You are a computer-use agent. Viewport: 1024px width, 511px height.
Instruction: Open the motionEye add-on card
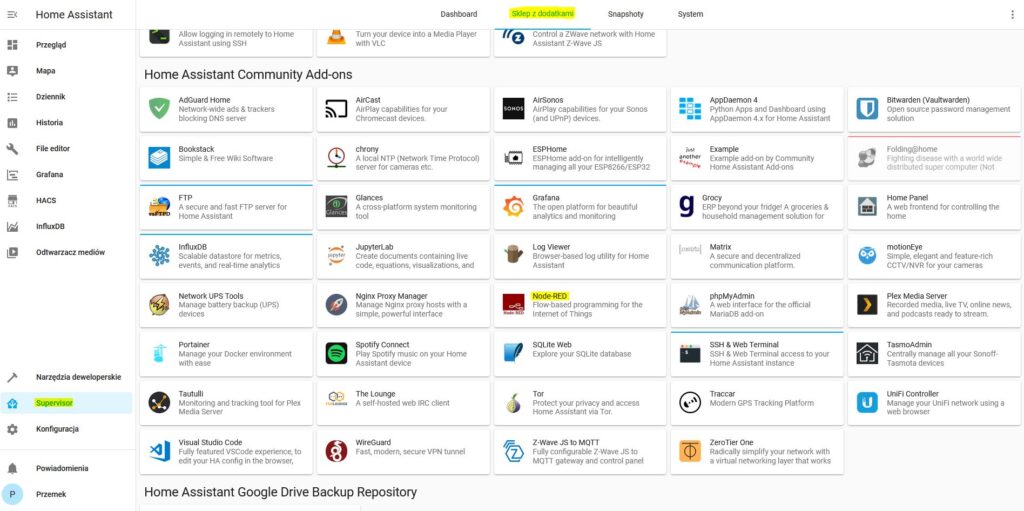tap(933, 256)
